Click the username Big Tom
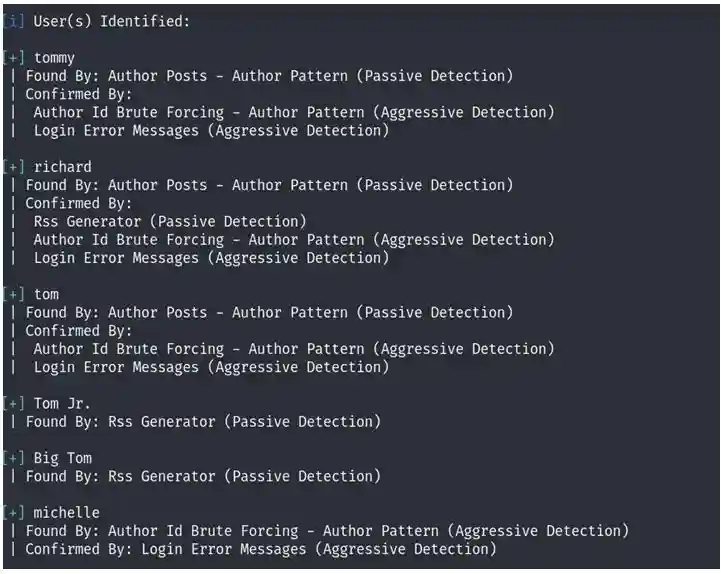The image size is (721, 574). [62, 459]
